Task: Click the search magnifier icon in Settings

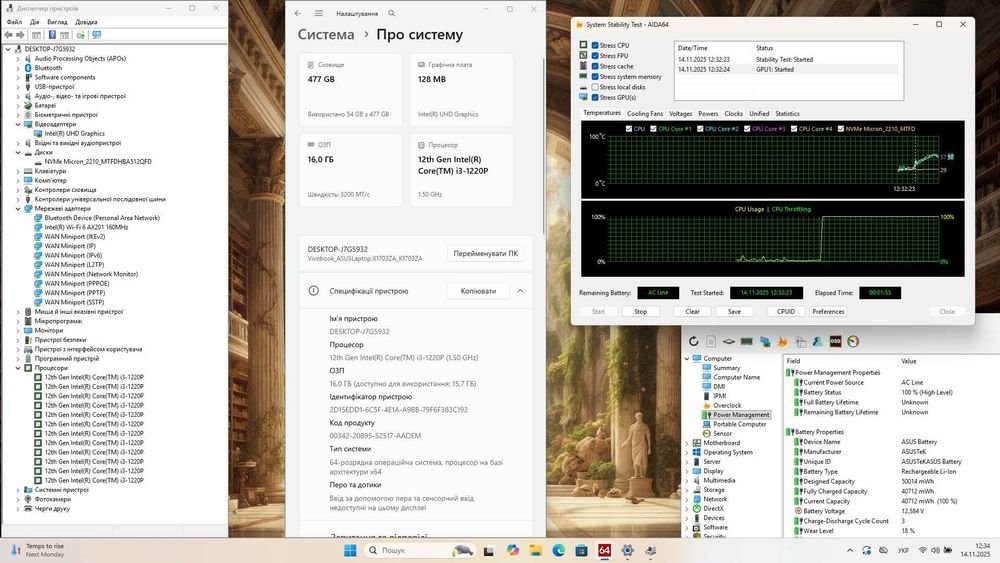Action: pyautogui.click(x=391, y=14)
